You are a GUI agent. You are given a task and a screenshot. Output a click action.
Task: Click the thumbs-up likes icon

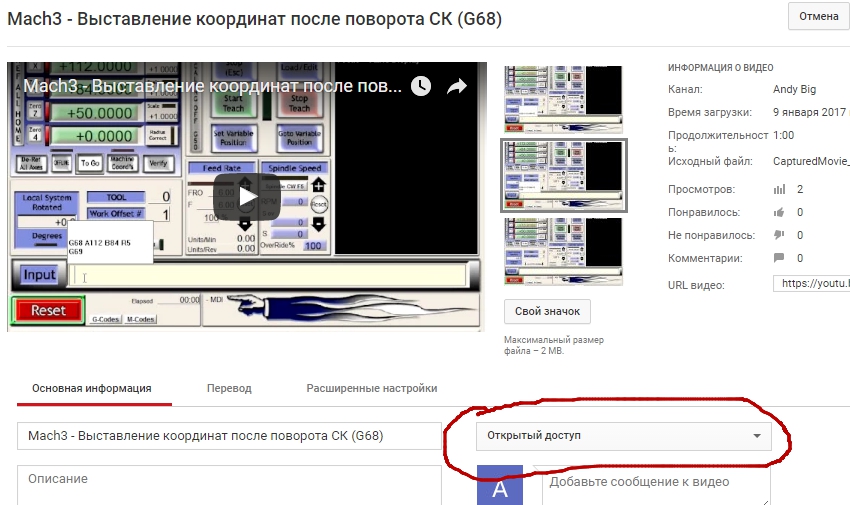(779, 212)
